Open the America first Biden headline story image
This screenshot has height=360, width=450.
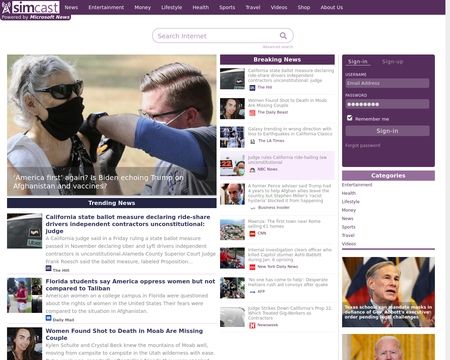[x=112, y=125]
